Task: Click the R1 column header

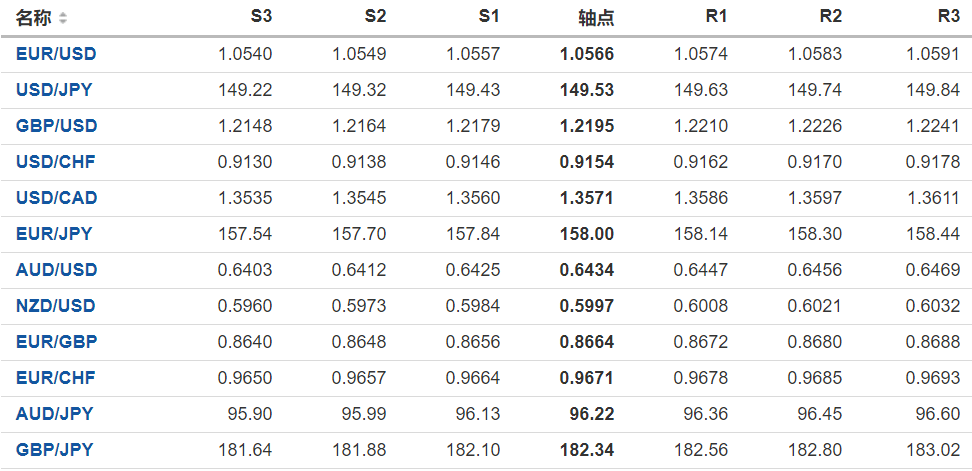Action: (716, 17)
